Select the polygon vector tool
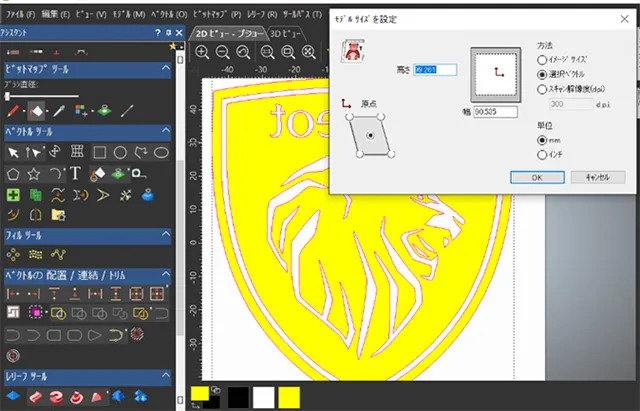640x411 pixels. point(13,174)
